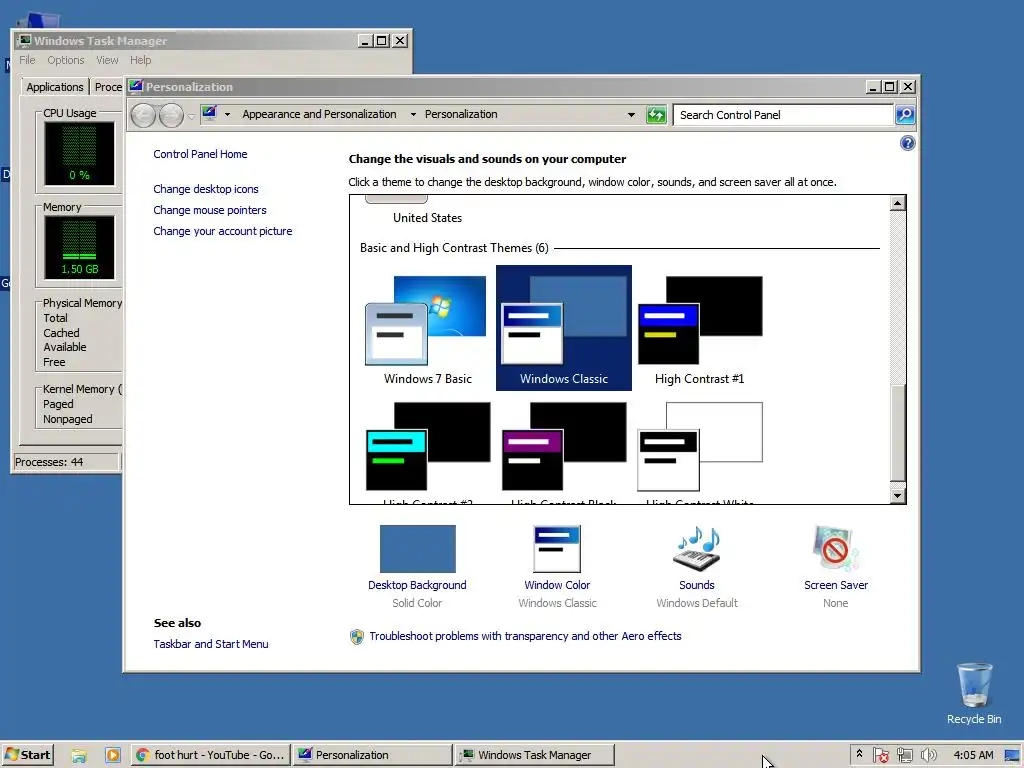Click Change mouse pointers link
1024x768 pixels.
click(x=210, y=210)
